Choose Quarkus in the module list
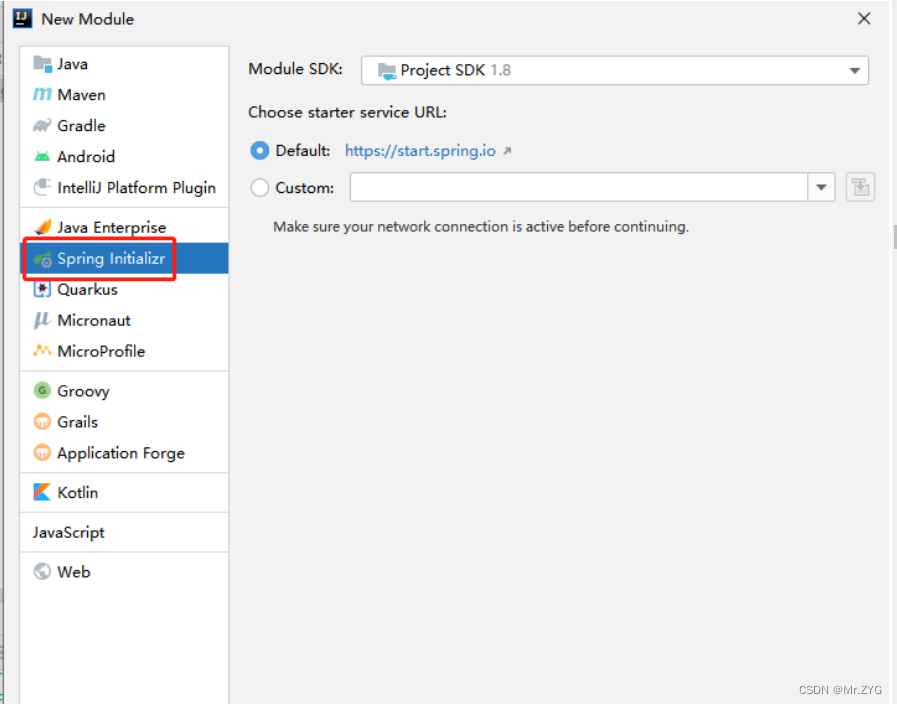Viewport: 897px width, 704px height. coord(124,289)
